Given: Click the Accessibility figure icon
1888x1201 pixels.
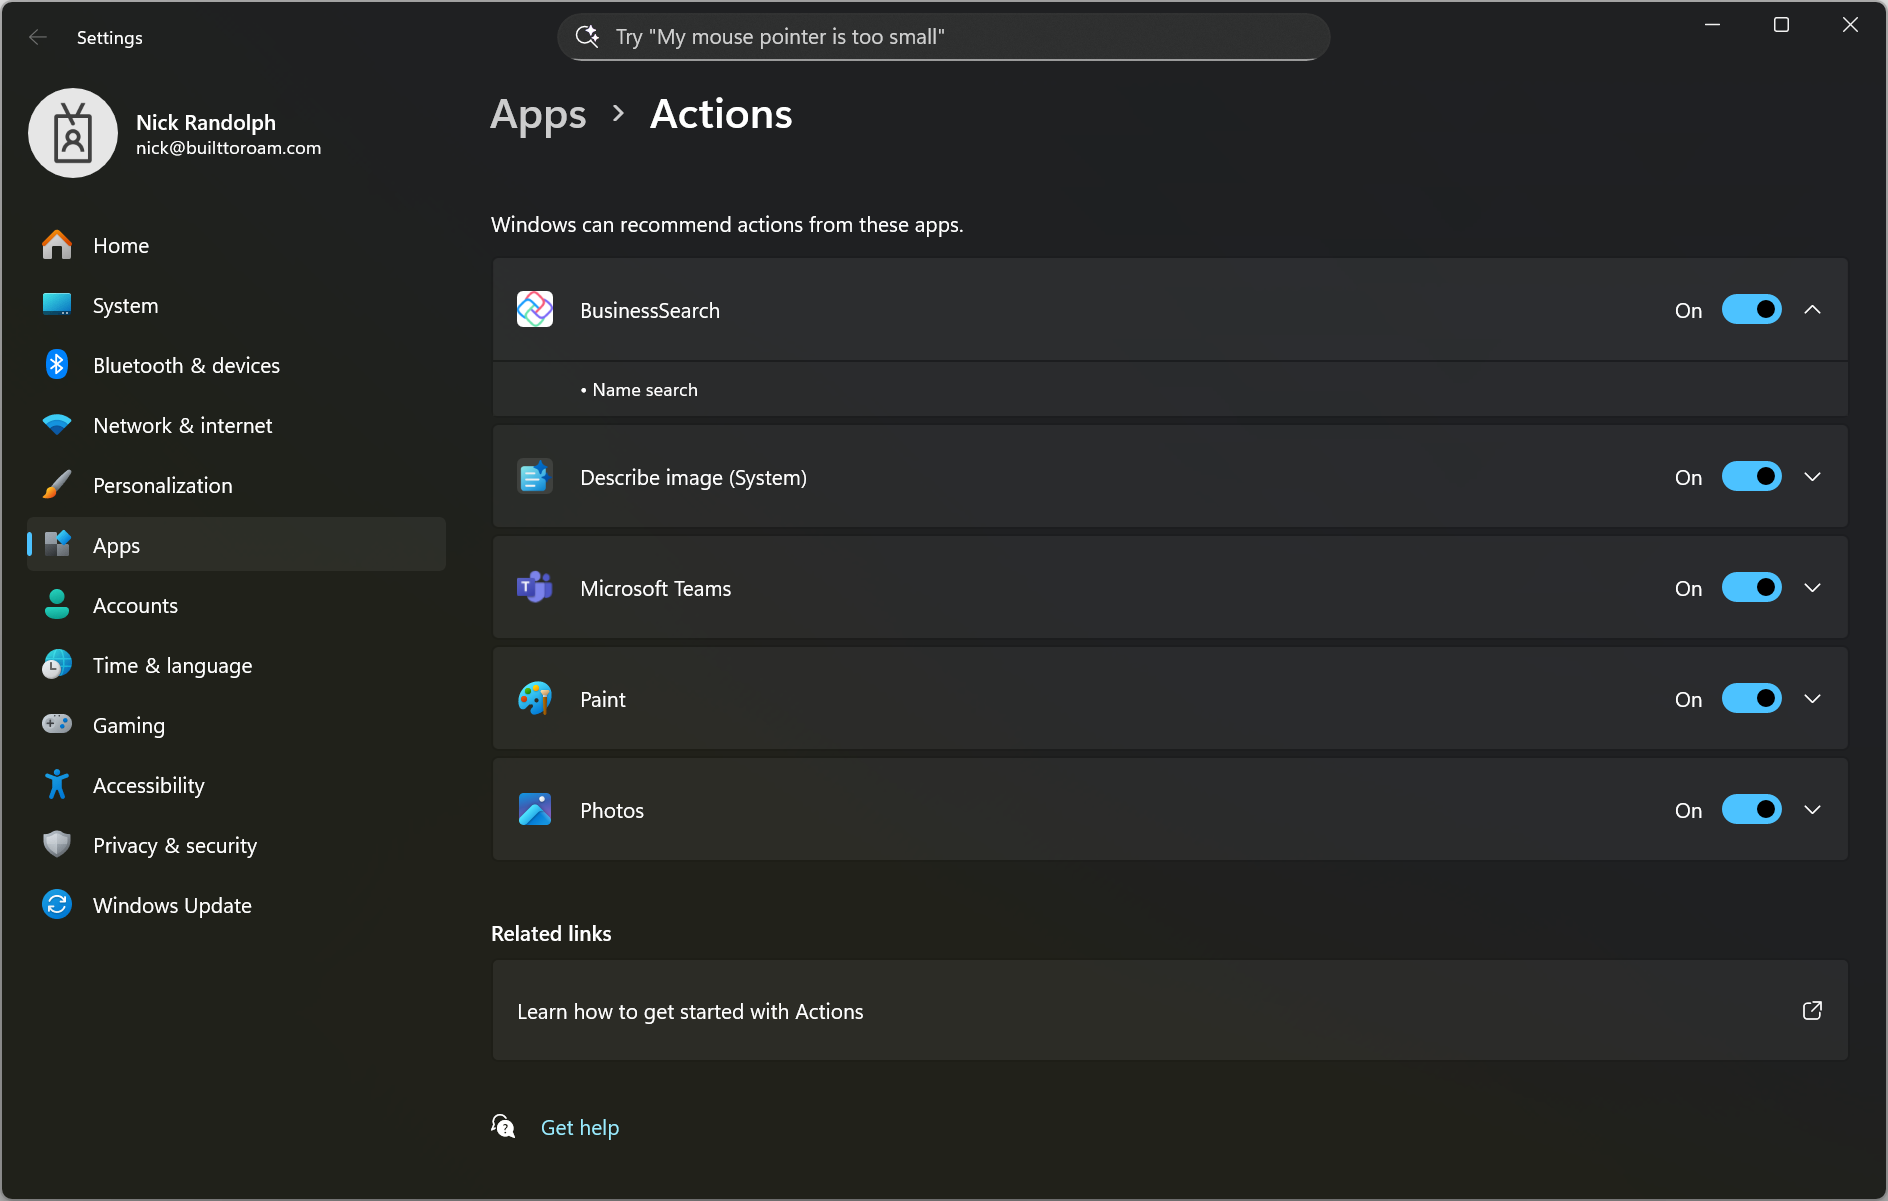Looking at the screenshot, I should tap(57, 785).
